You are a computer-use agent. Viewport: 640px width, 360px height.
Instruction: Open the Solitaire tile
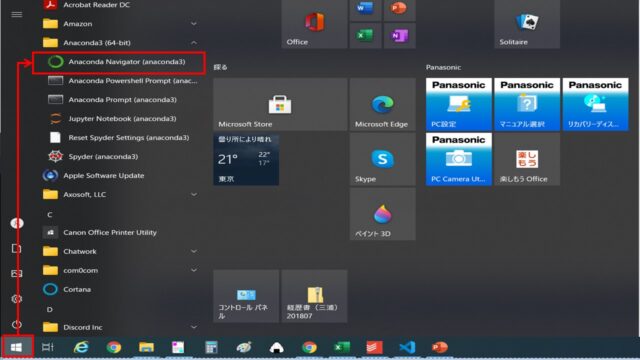point(527,24)
